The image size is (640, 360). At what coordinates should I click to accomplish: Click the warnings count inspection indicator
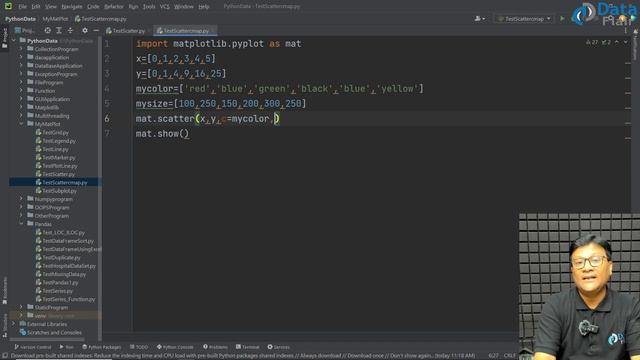[x=592, y=42]
